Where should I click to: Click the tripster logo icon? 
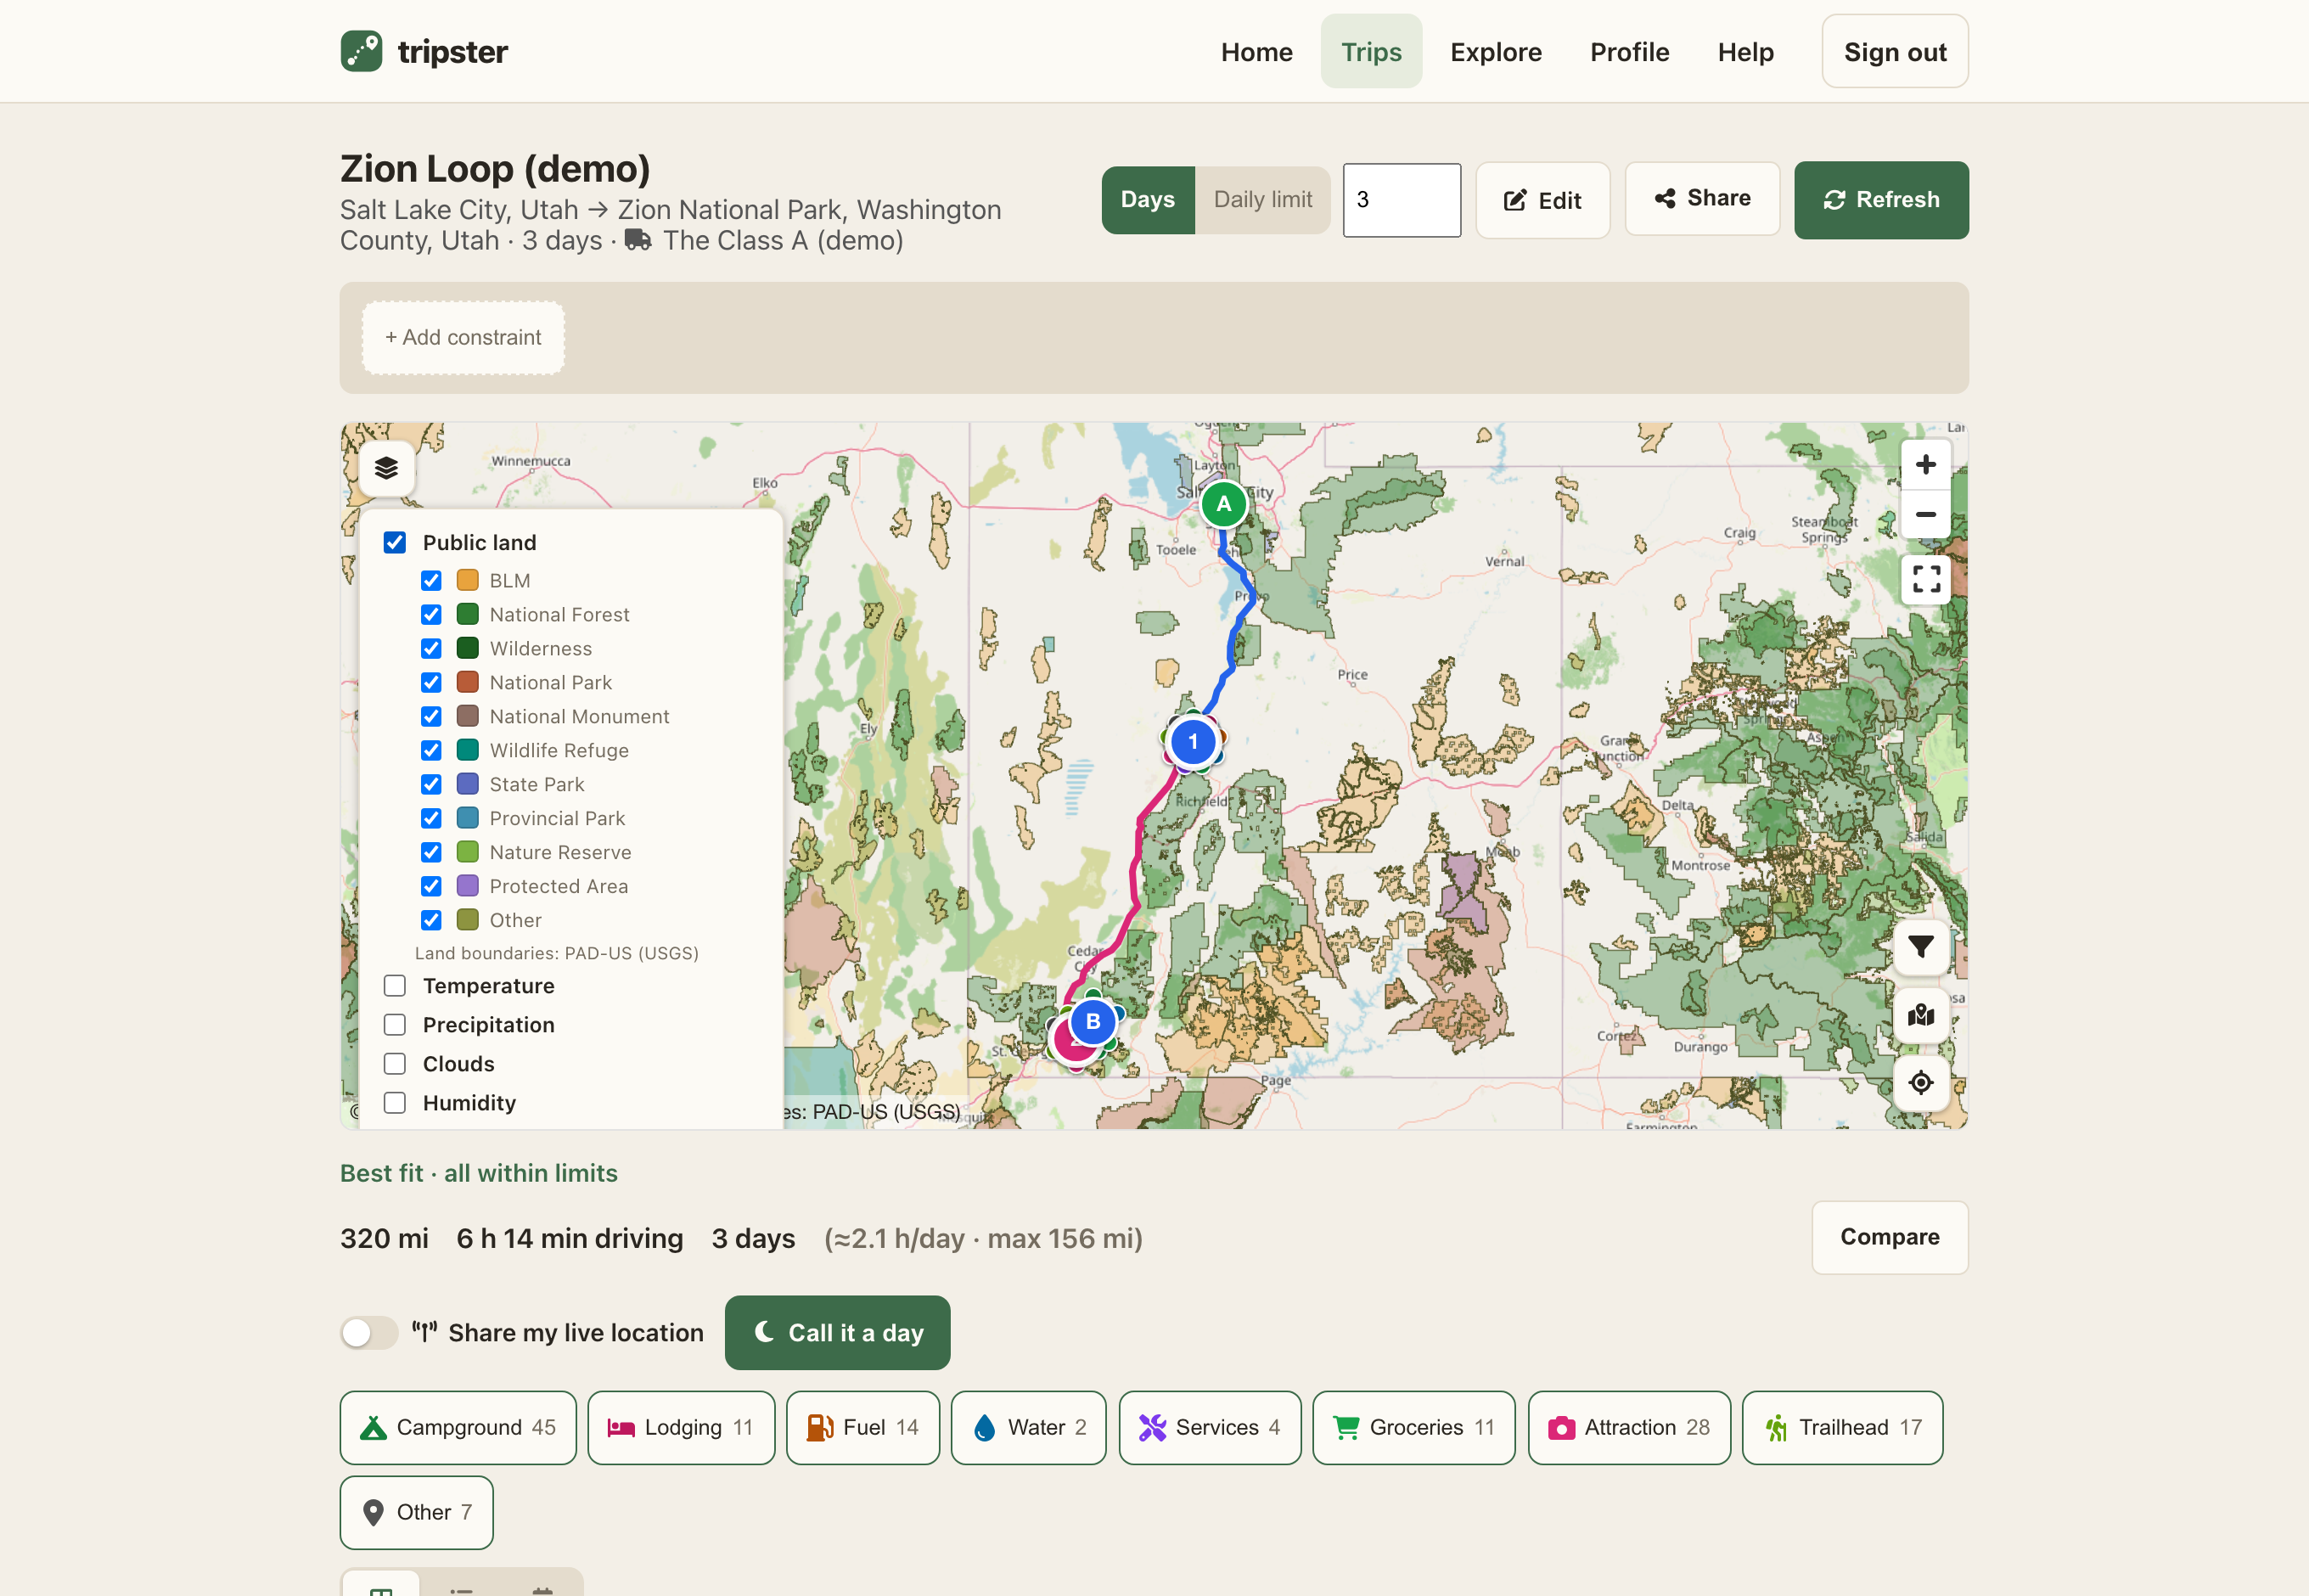tap(361, 51)
